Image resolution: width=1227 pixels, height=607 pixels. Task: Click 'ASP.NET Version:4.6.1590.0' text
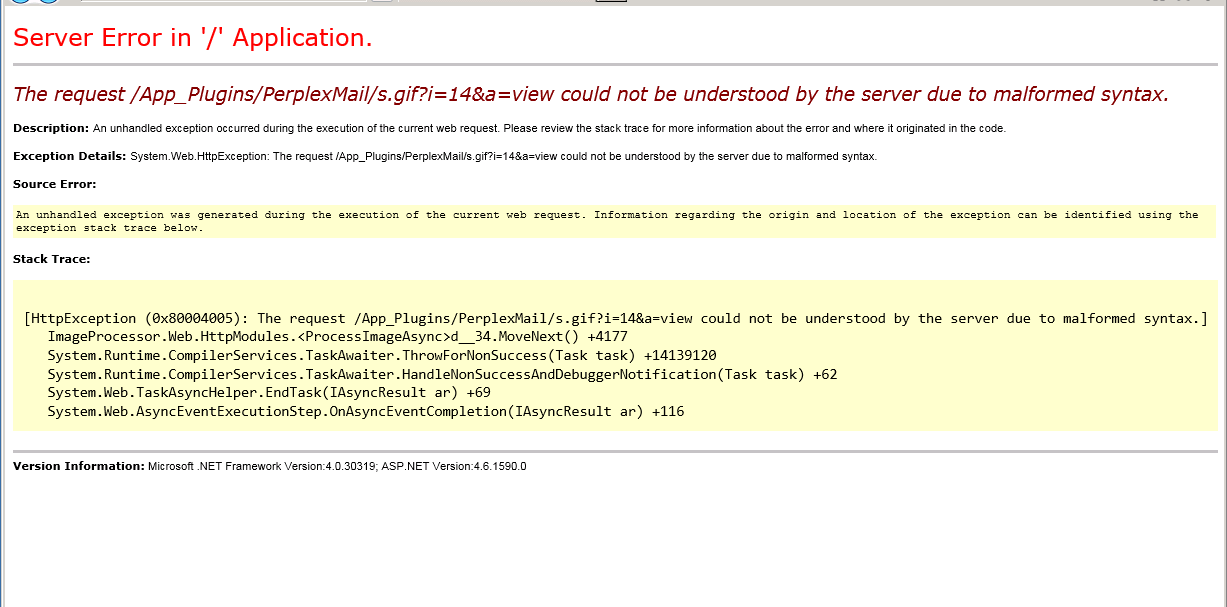coord(454,466)
